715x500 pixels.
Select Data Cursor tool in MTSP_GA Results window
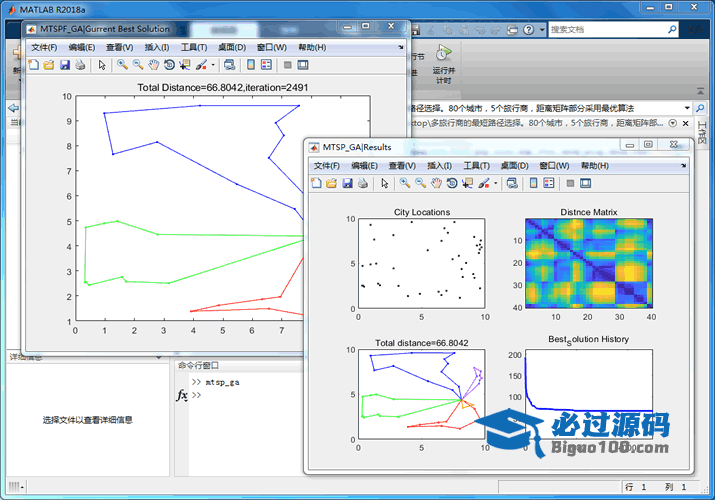tap(467, 183)
